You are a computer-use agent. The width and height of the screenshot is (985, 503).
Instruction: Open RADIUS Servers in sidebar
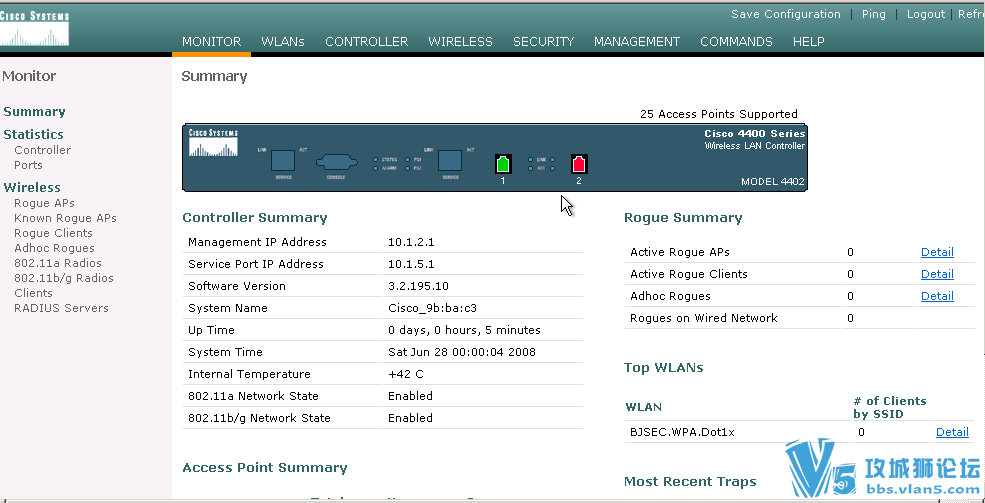pyautogui.click(x=62, y=308)
